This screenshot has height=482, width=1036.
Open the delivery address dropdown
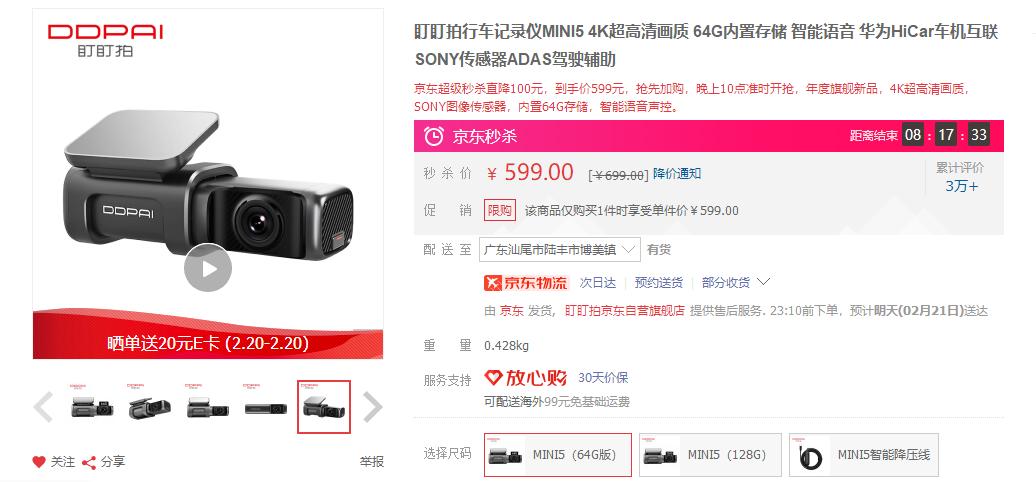coord(560,250)
